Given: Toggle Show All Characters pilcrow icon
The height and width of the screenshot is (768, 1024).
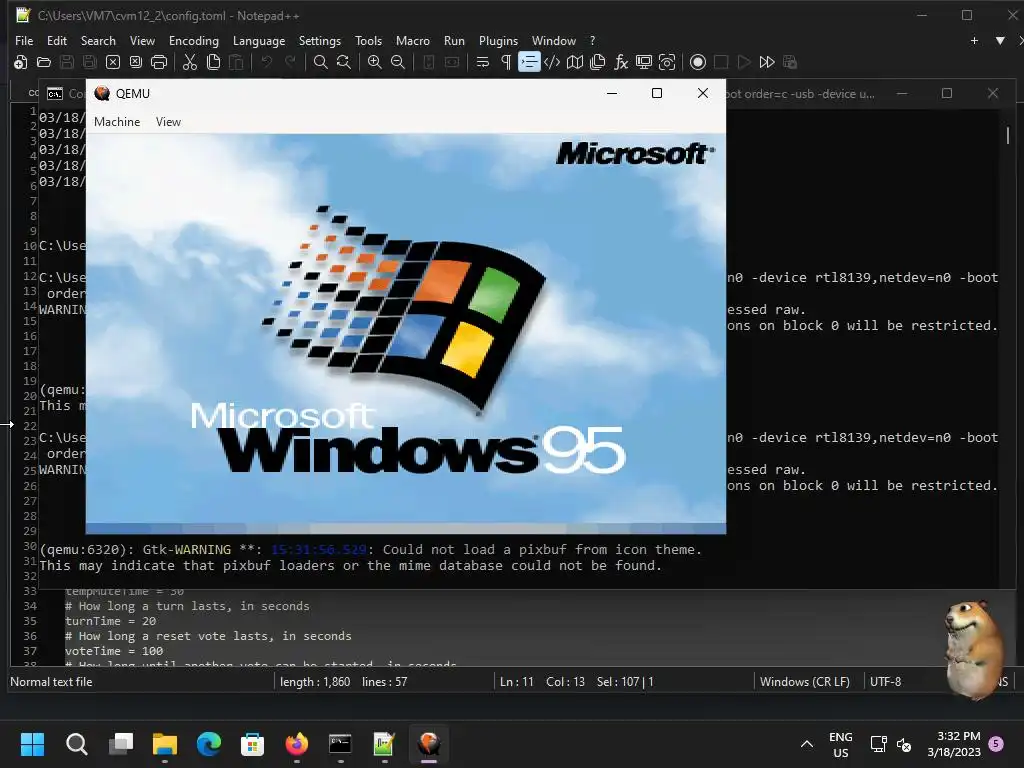Looking at the screenshot, I should point(505,62).
